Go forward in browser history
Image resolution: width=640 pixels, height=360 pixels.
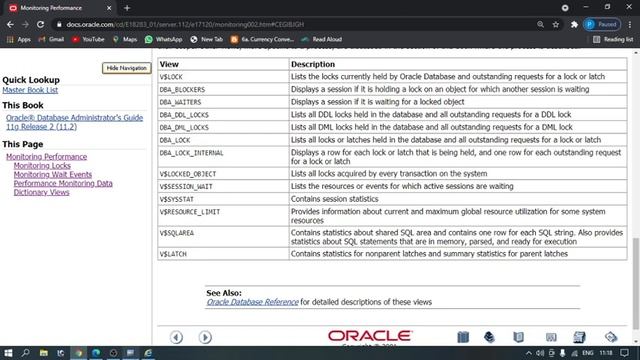[25, 24]
